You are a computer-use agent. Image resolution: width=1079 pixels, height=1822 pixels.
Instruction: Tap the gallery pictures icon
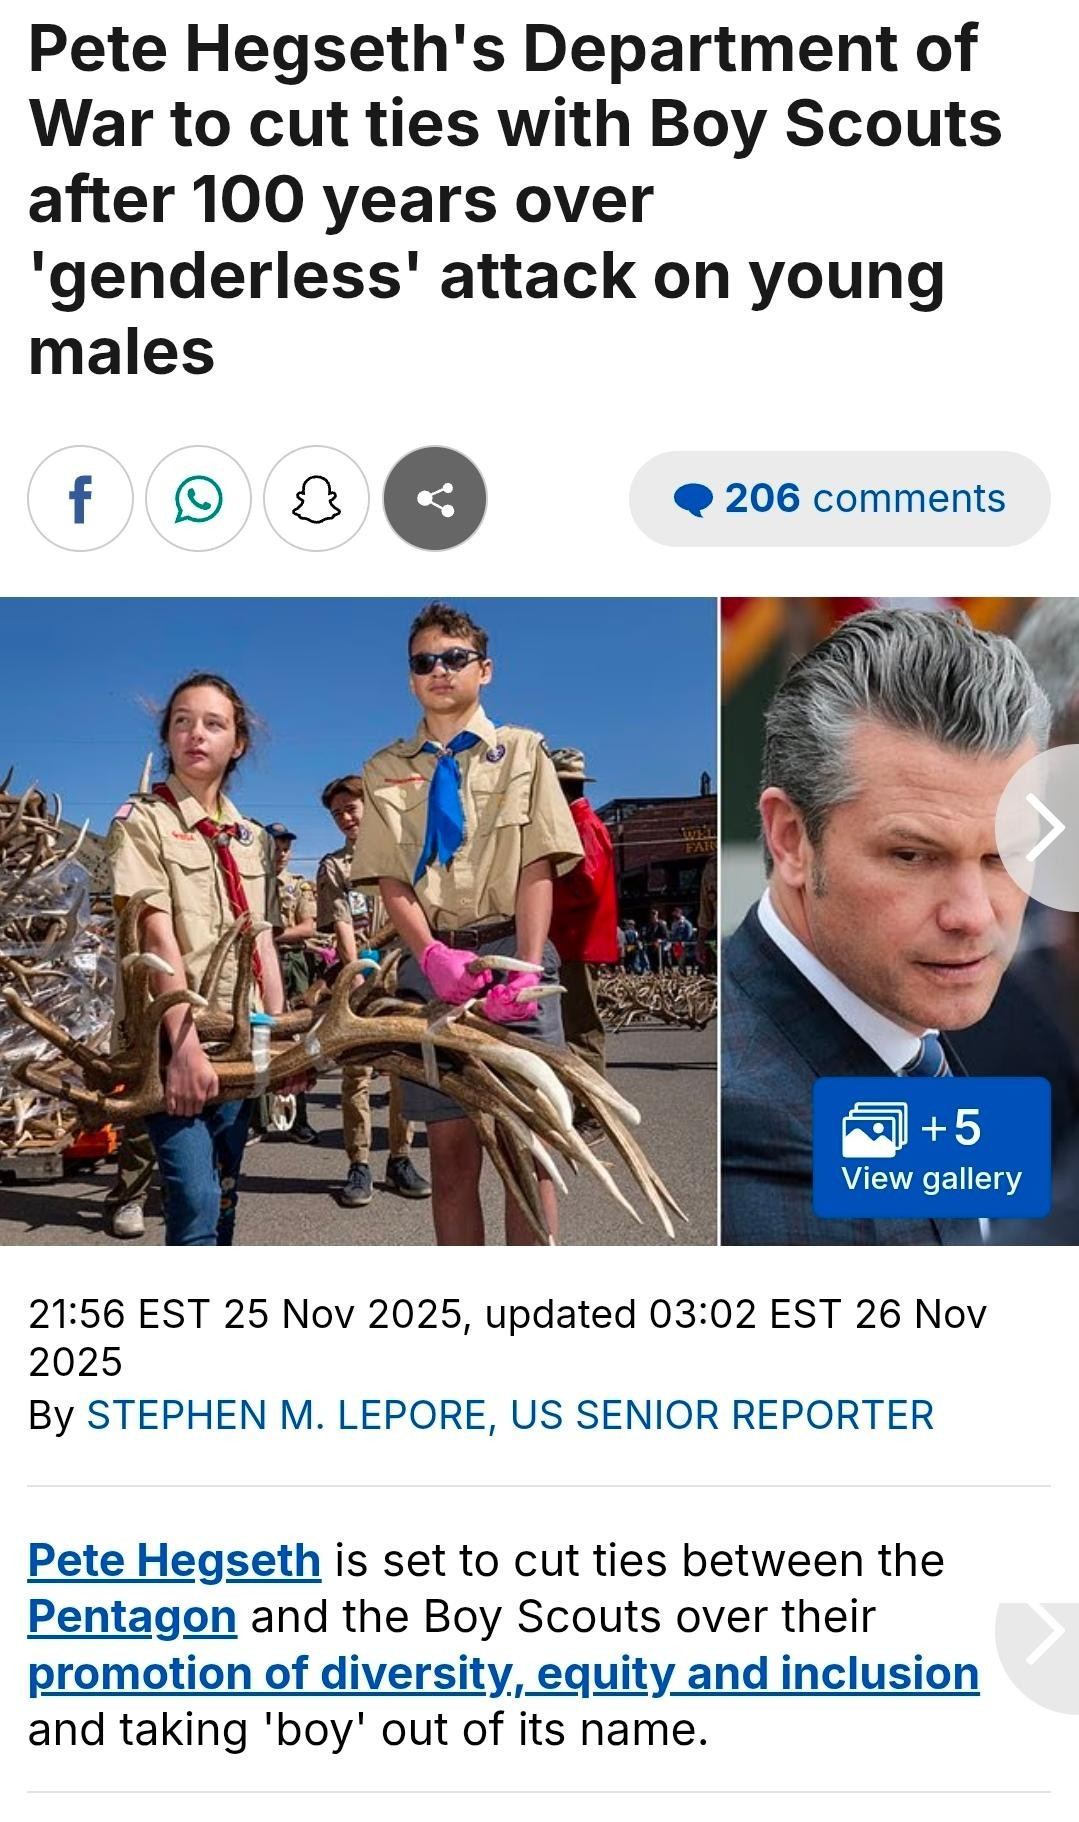tap(875, 1130)
